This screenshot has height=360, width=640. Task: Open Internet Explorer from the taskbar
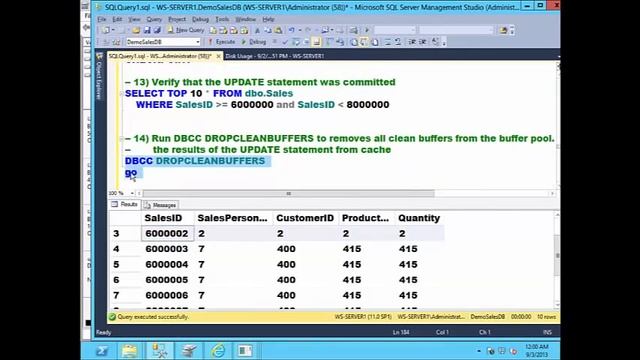(218, 351)
